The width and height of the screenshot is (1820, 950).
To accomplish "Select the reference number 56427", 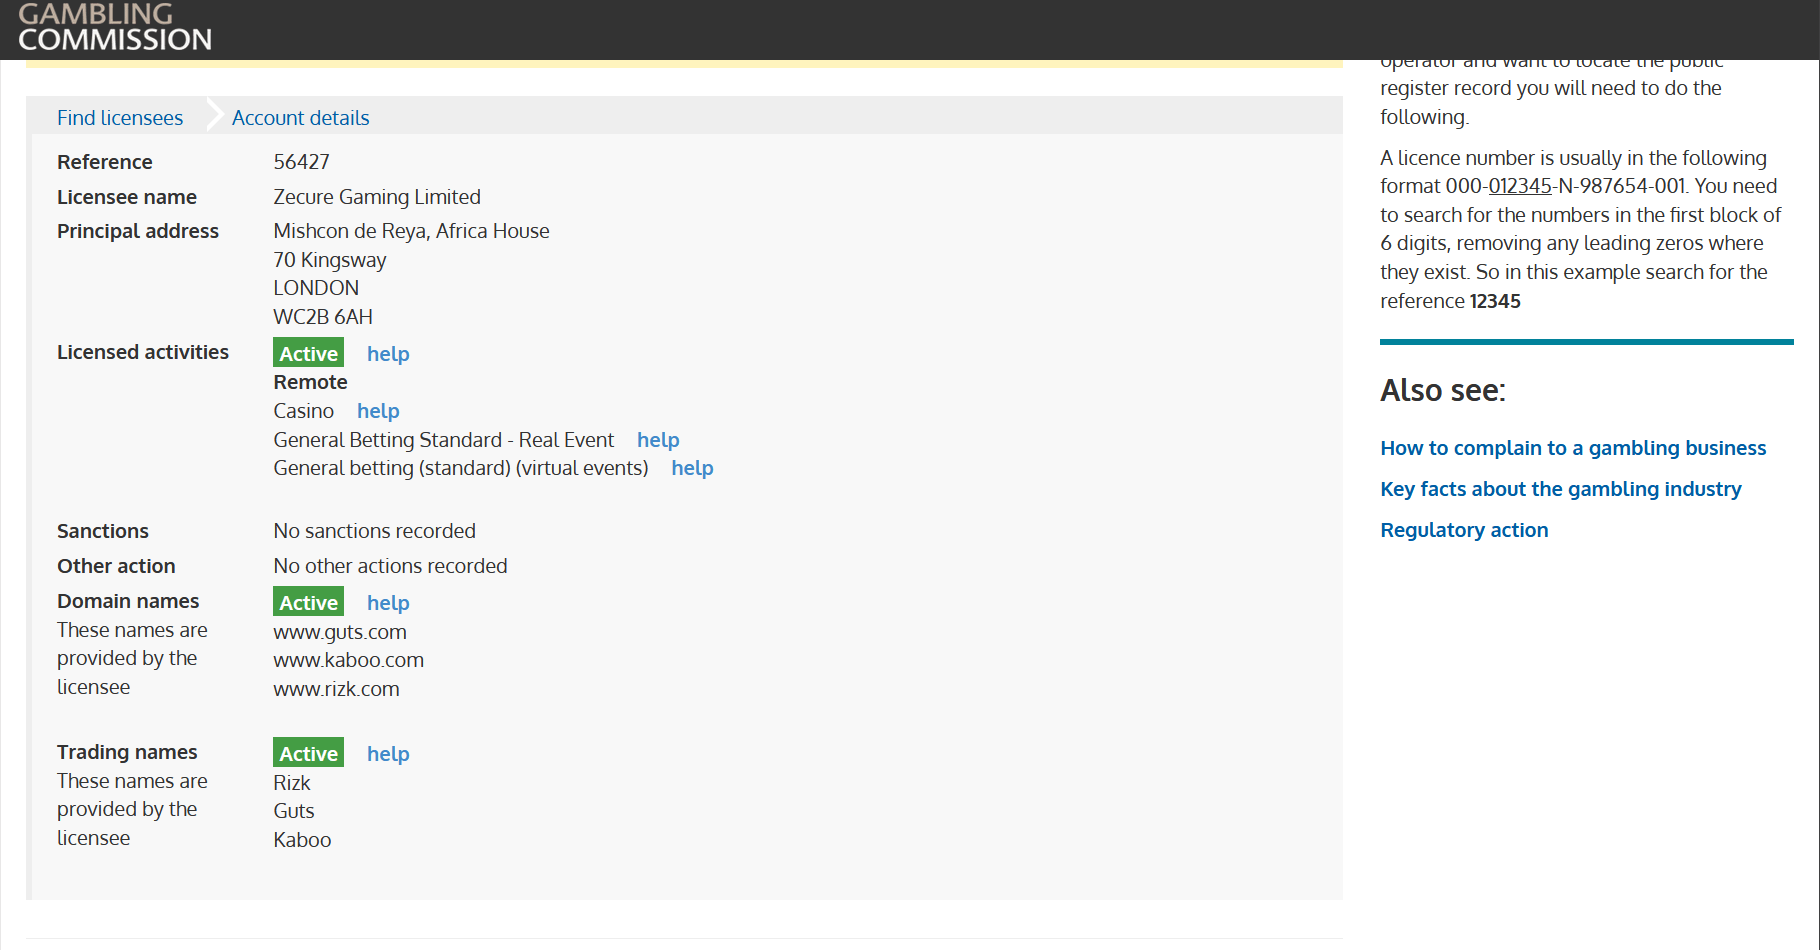I will click(301, 162).
